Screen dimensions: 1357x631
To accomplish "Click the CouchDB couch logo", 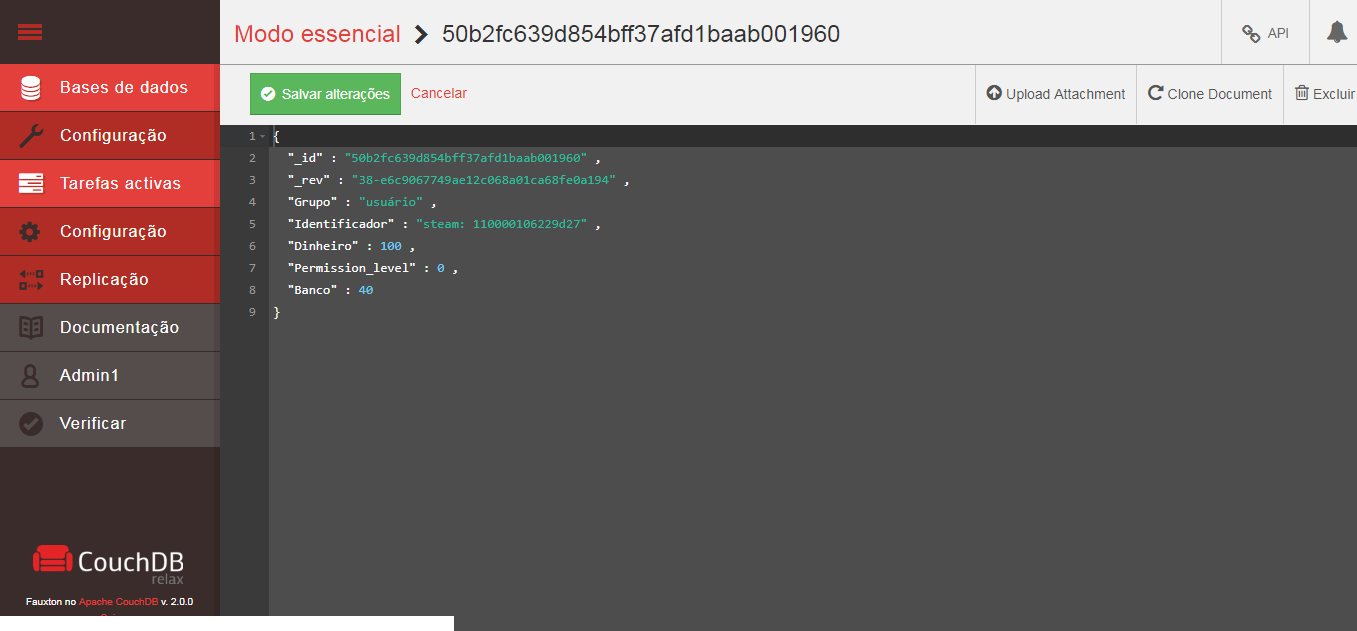I will tap(53, 559).
